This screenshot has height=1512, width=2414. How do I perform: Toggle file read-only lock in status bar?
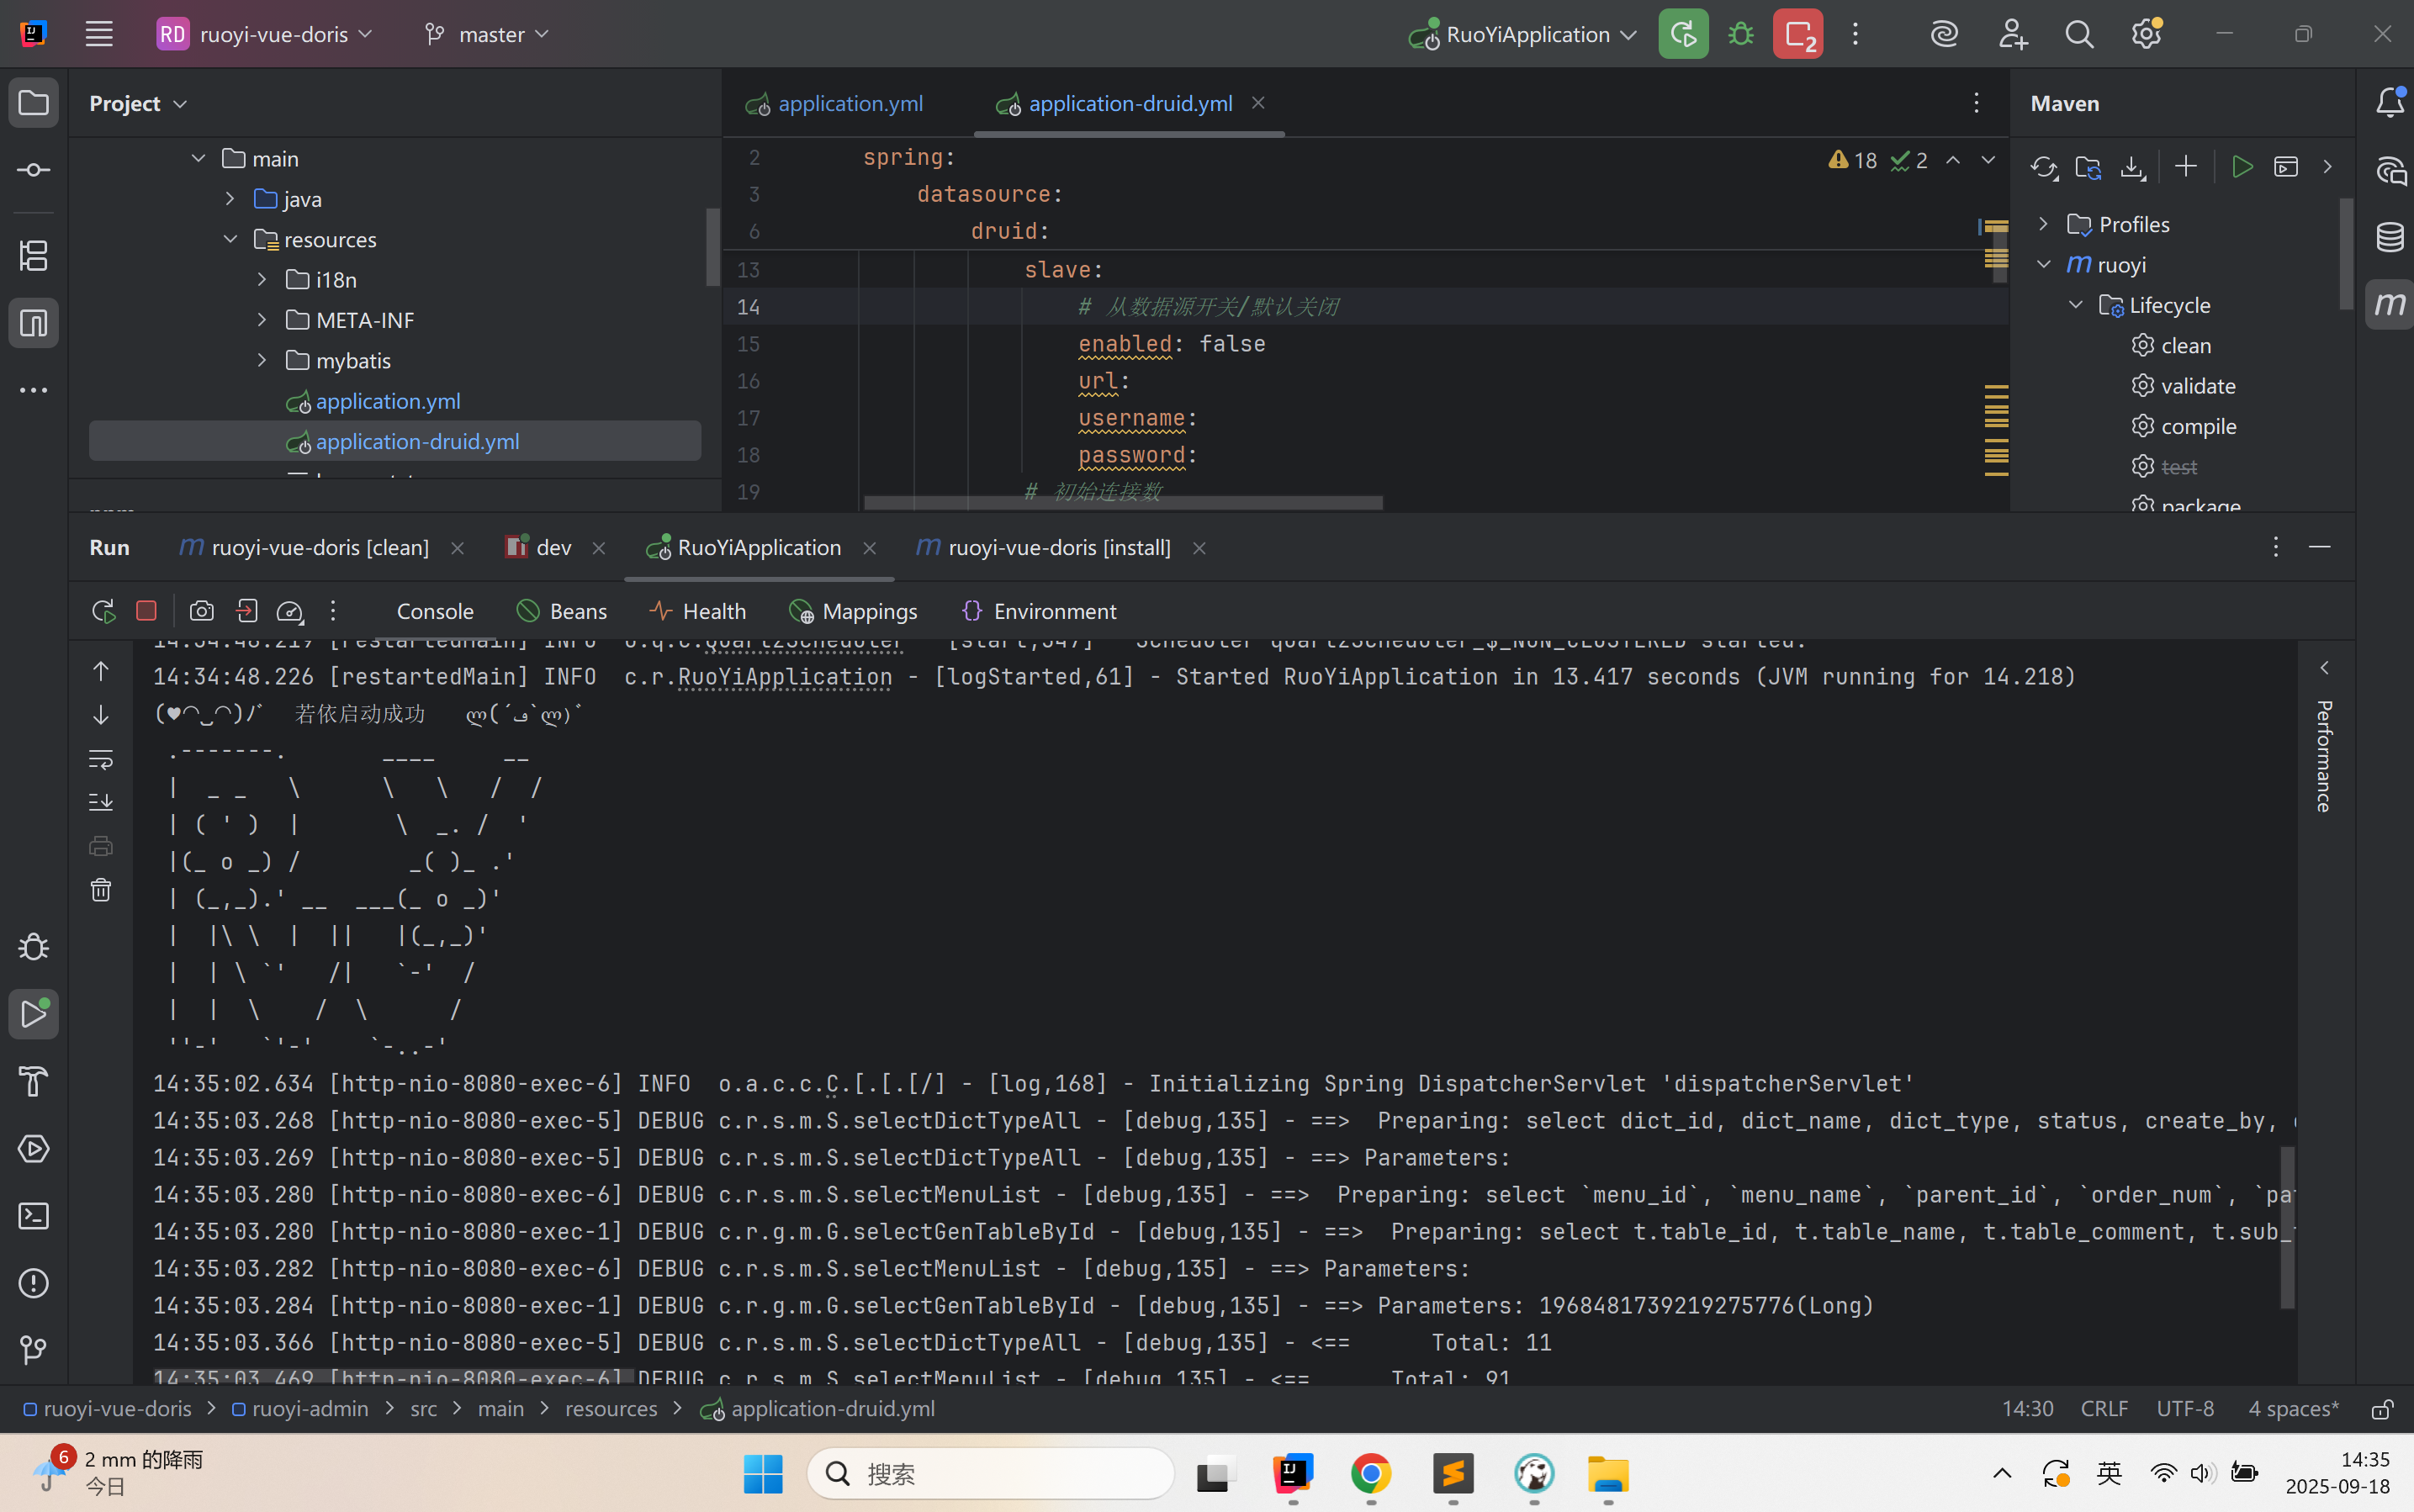[x=2382, y=1409]
